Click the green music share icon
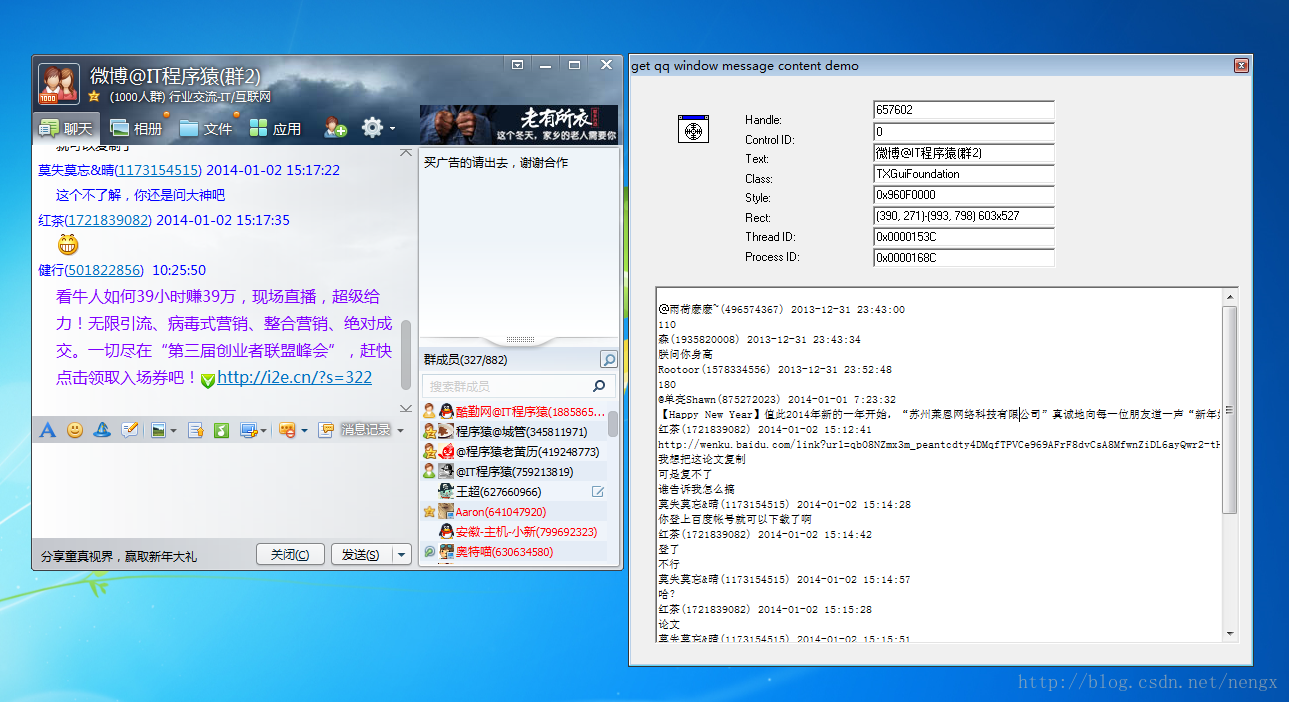1289x702 pixels. [x=221, y=430]
